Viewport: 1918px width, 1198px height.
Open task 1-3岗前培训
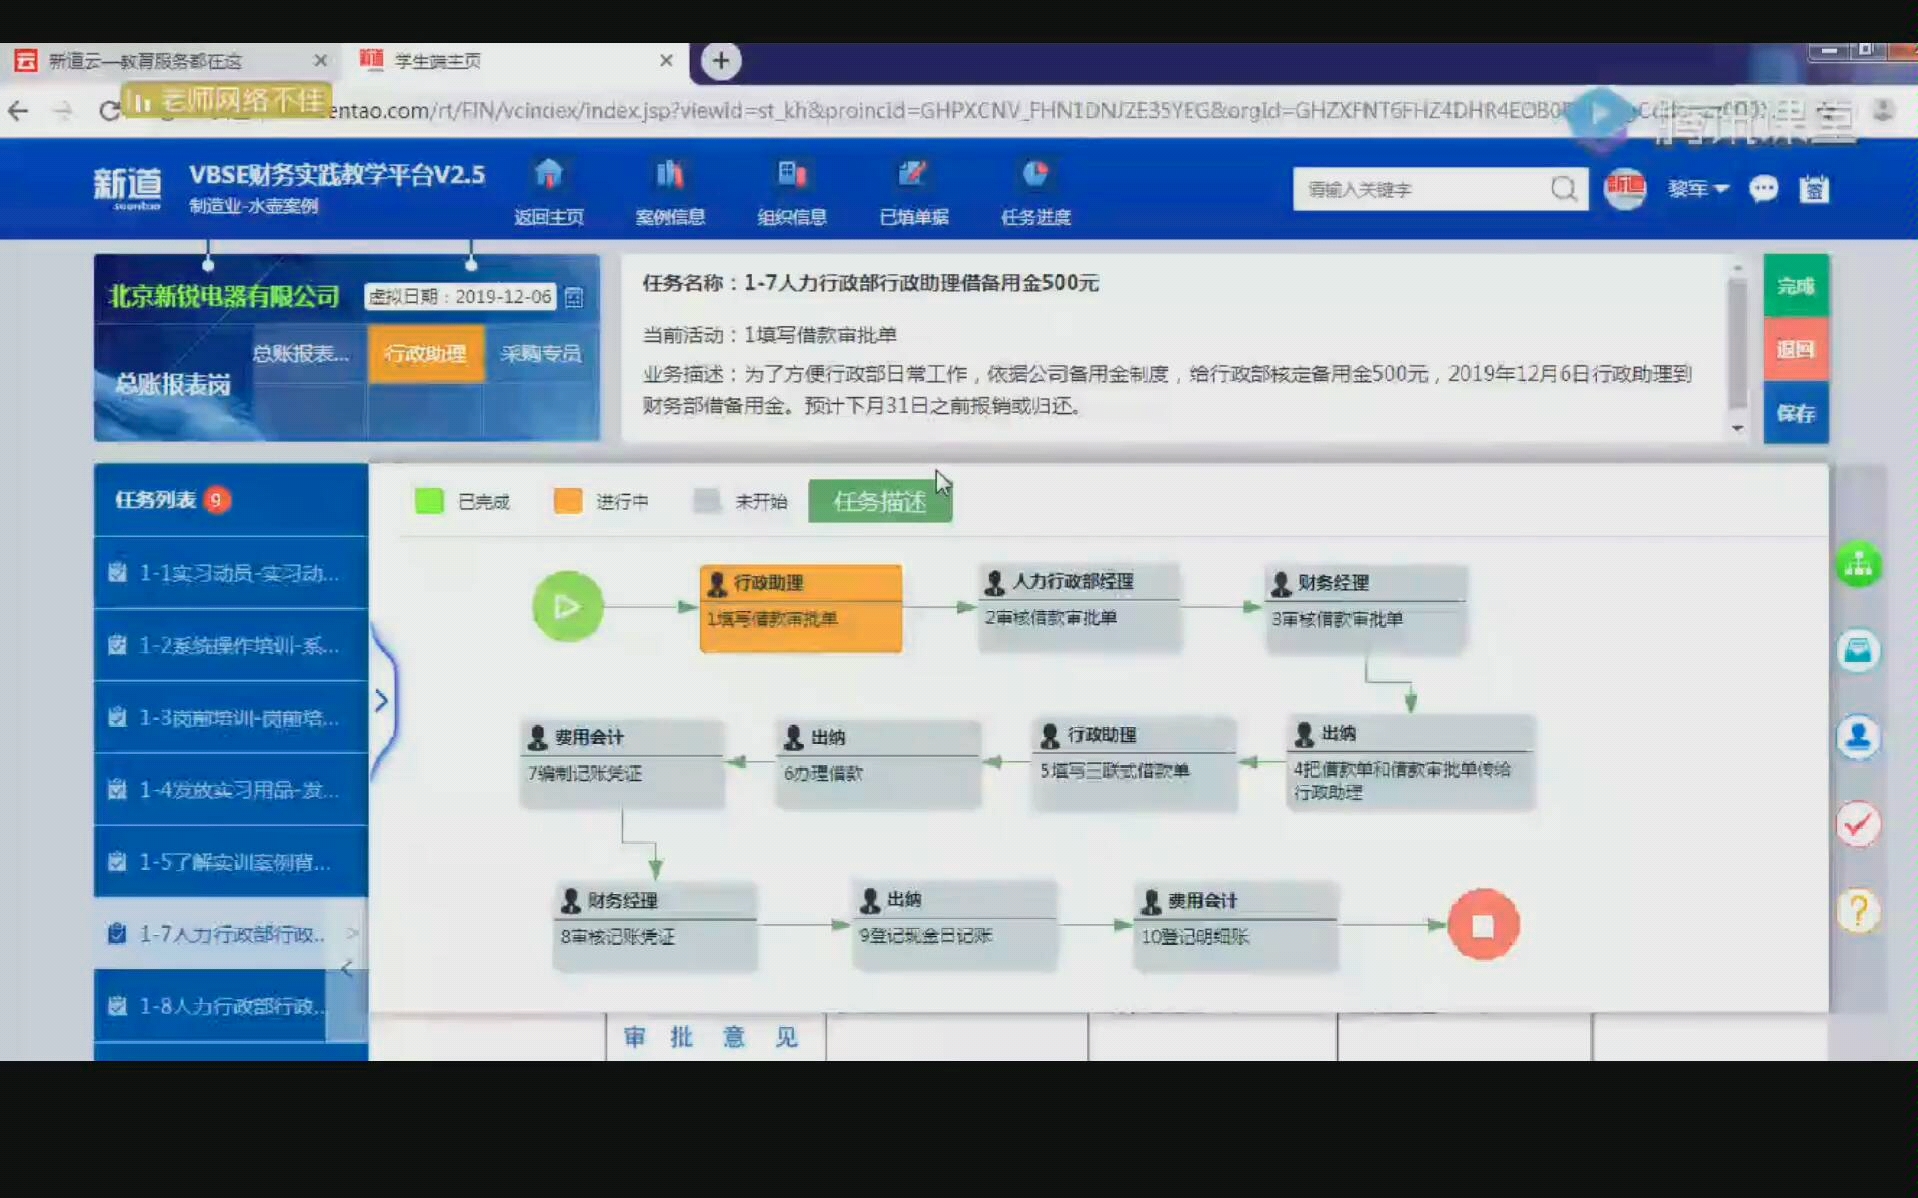click(231, 717)
